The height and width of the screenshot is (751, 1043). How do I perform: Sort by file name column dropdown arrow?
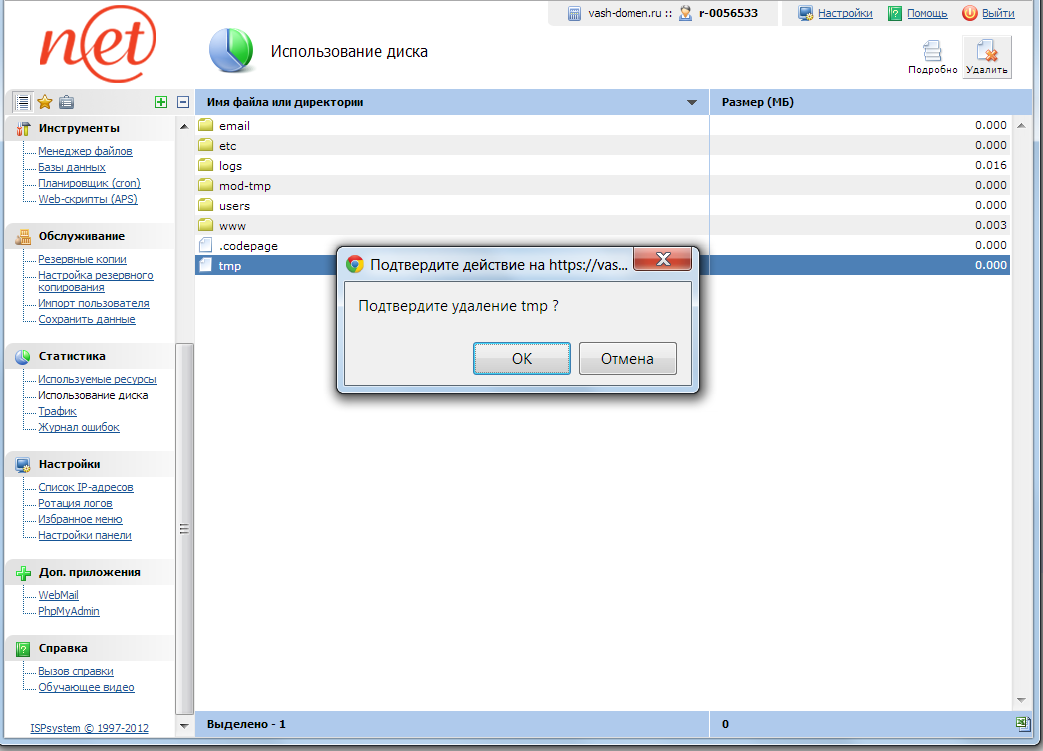(x=692, y=103)
